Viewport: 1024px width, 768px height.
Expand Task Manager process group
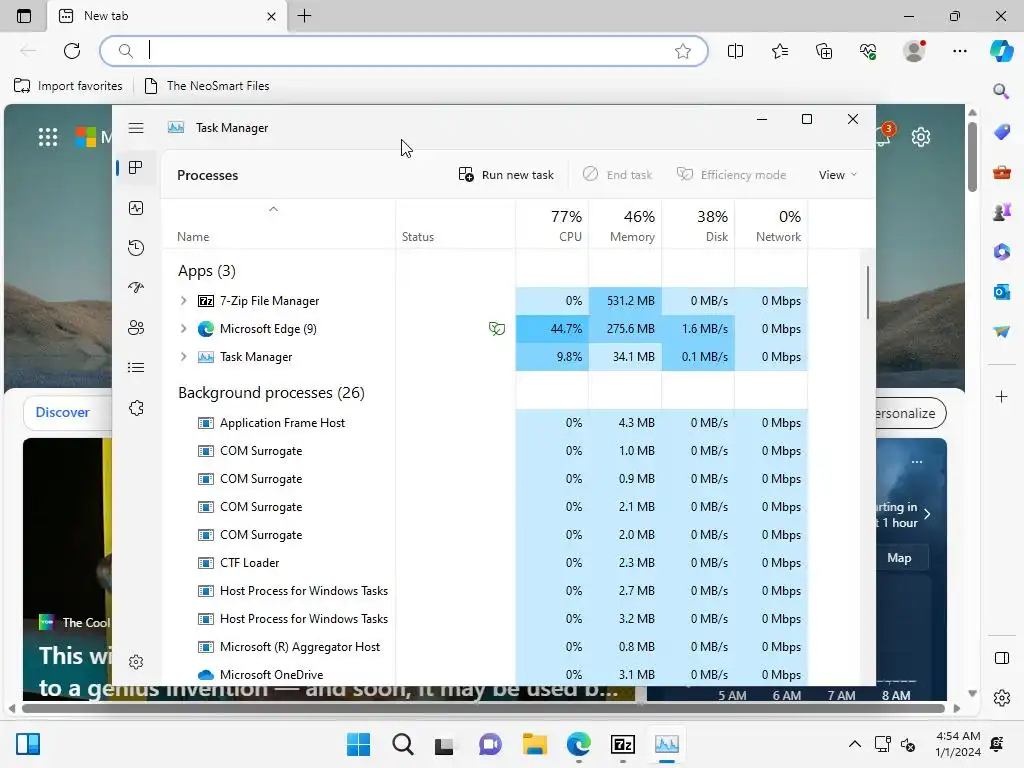[184, 357]
